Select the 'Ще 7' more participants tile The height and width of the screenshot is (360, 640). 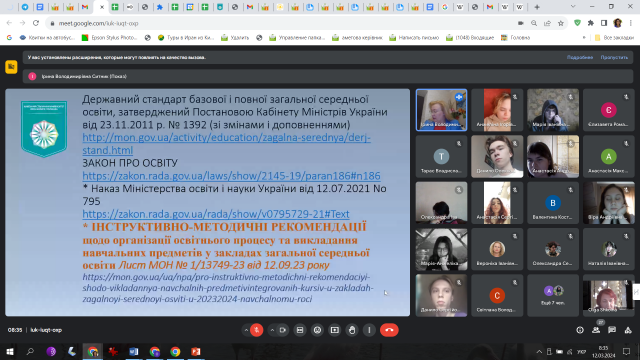pos(553,295)
